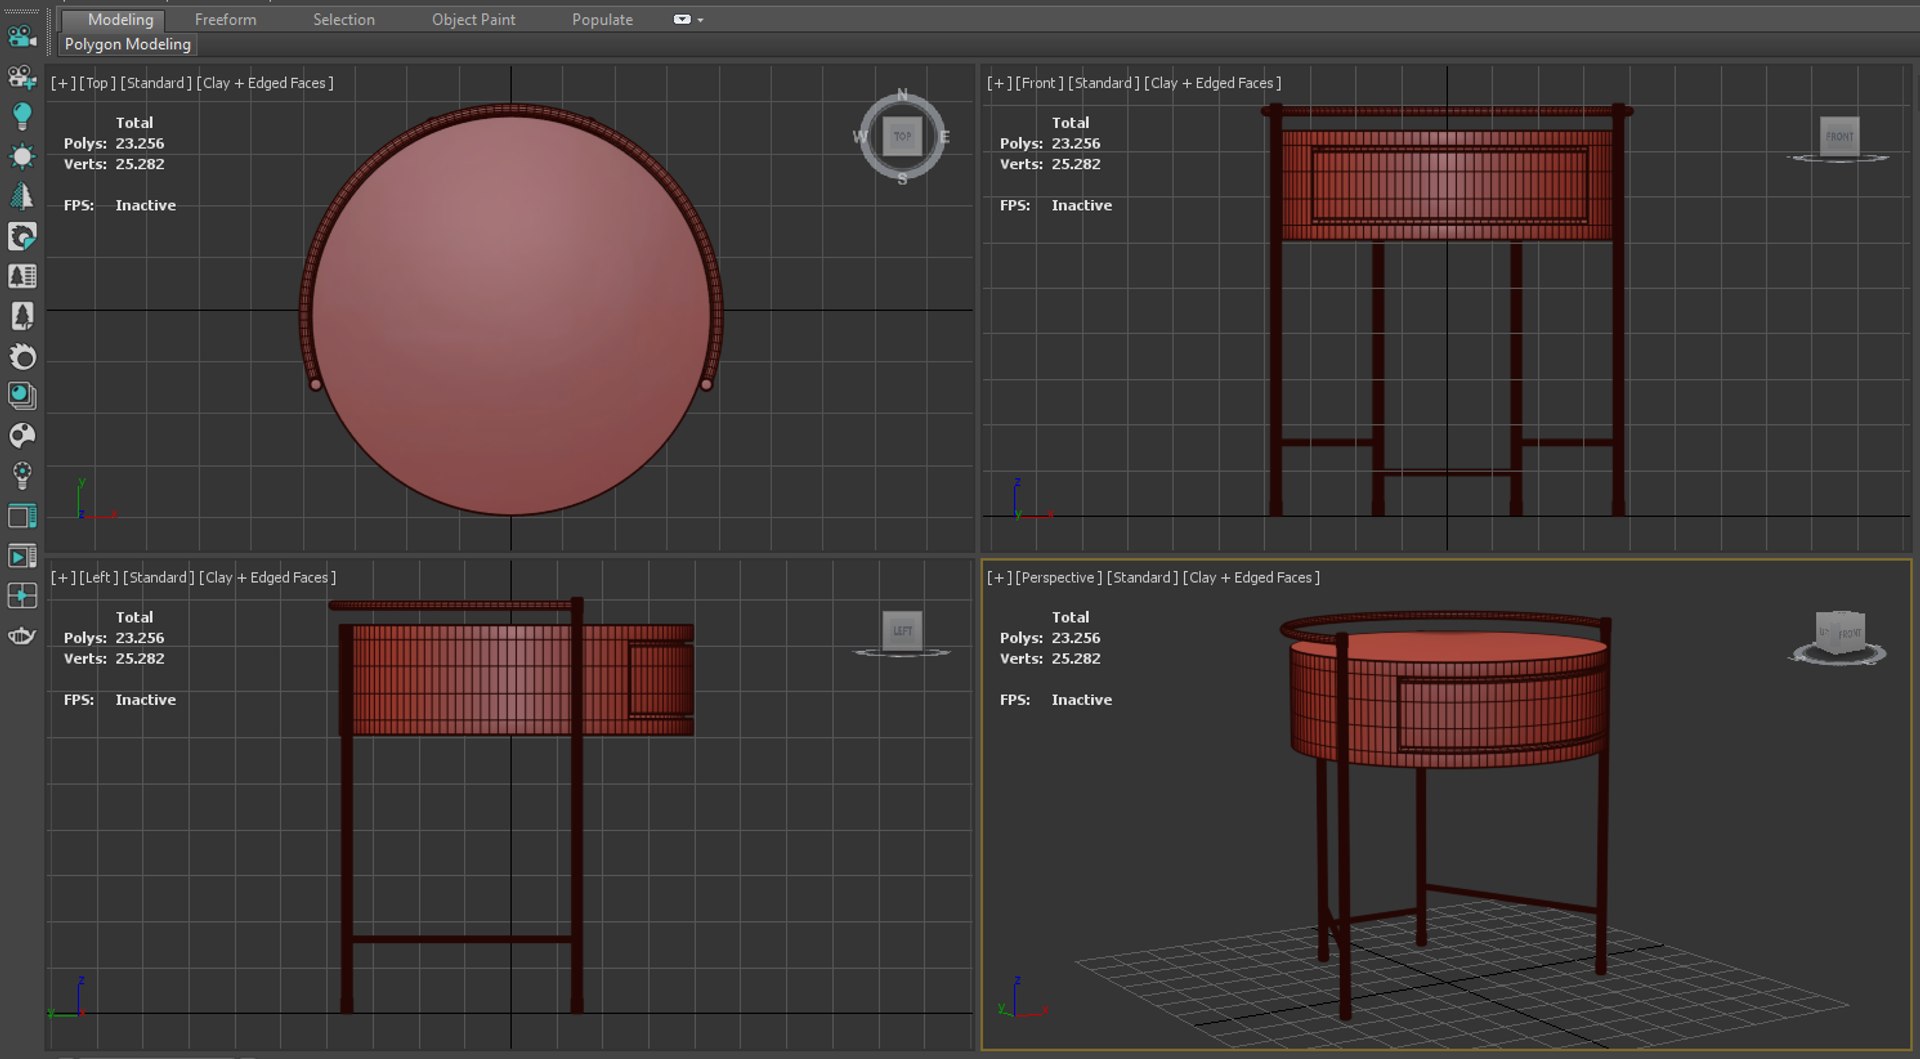Open the Object Paint ribbon tab
This screenshot has height=1059, width=1920.
[473, 19]
